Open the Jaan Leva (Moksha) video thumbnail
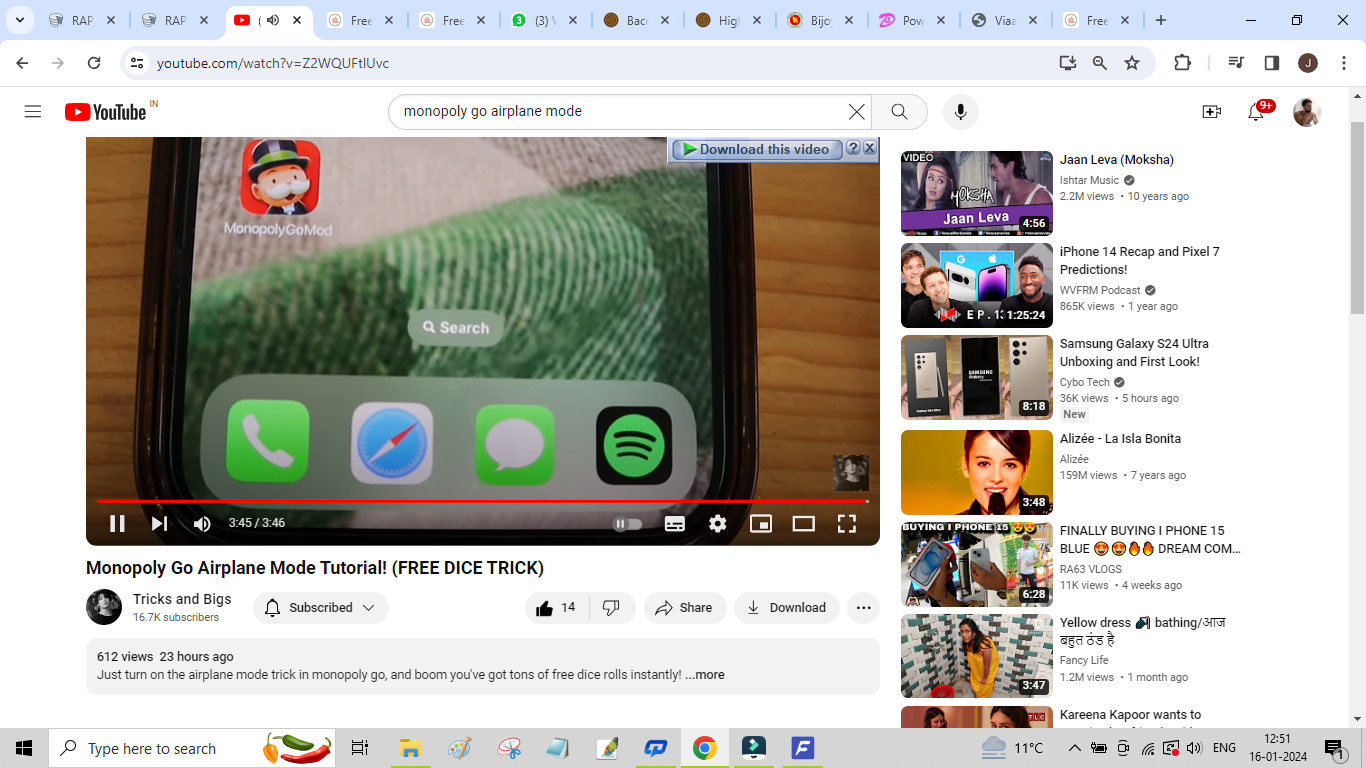This screenshot has height=768, width=1366. click(977, 193)
